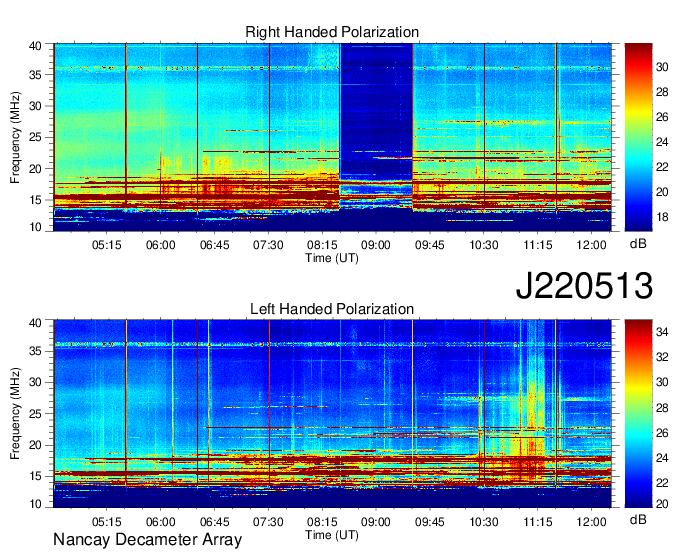Click the "dB" label beside Left Handed color bar
Image resolution: width=680 pixels, height=552 pixels.
[x=638, y=519]
